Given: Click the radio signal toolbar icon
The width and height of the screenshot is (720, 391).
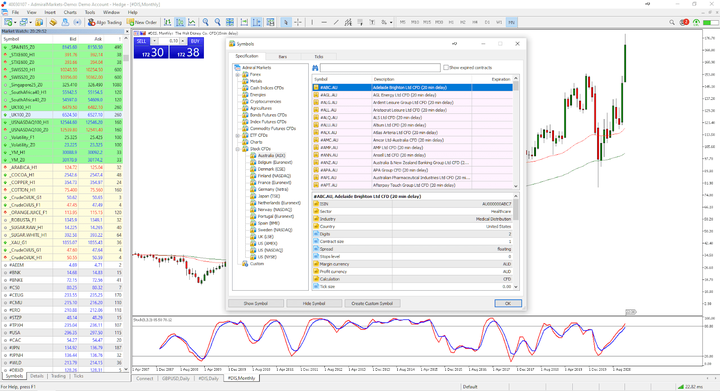Looking at the screenshot, I should point(77,22).
